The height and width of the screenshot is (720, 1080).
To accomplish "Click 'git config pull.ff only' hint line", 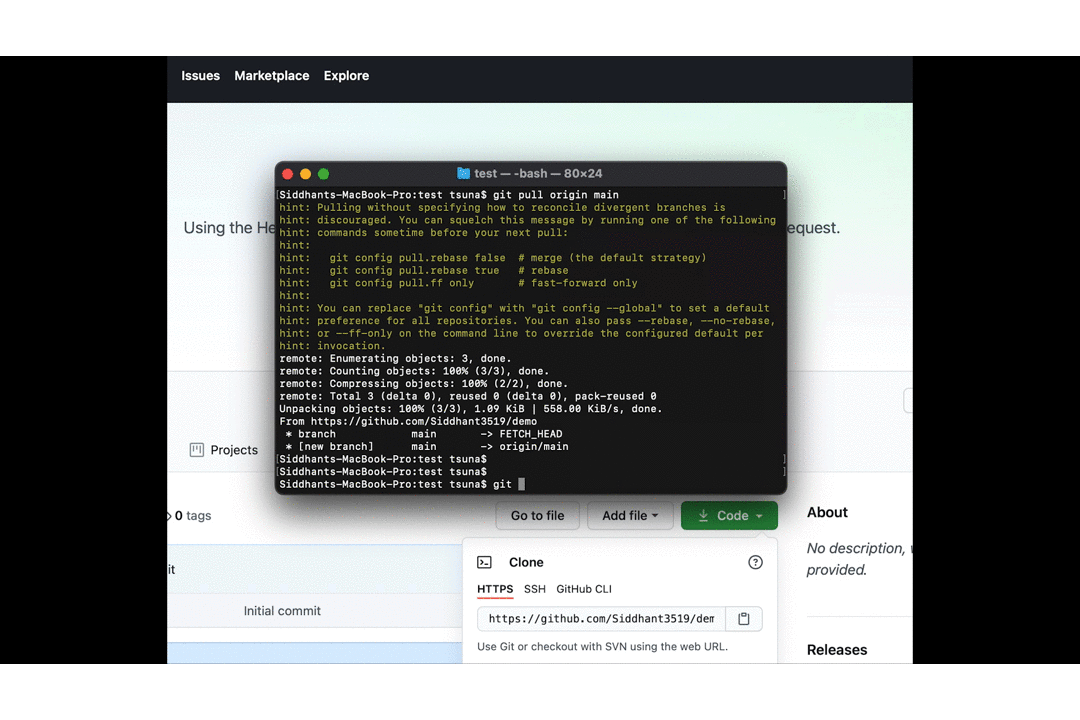I will (x=458, y=283).
